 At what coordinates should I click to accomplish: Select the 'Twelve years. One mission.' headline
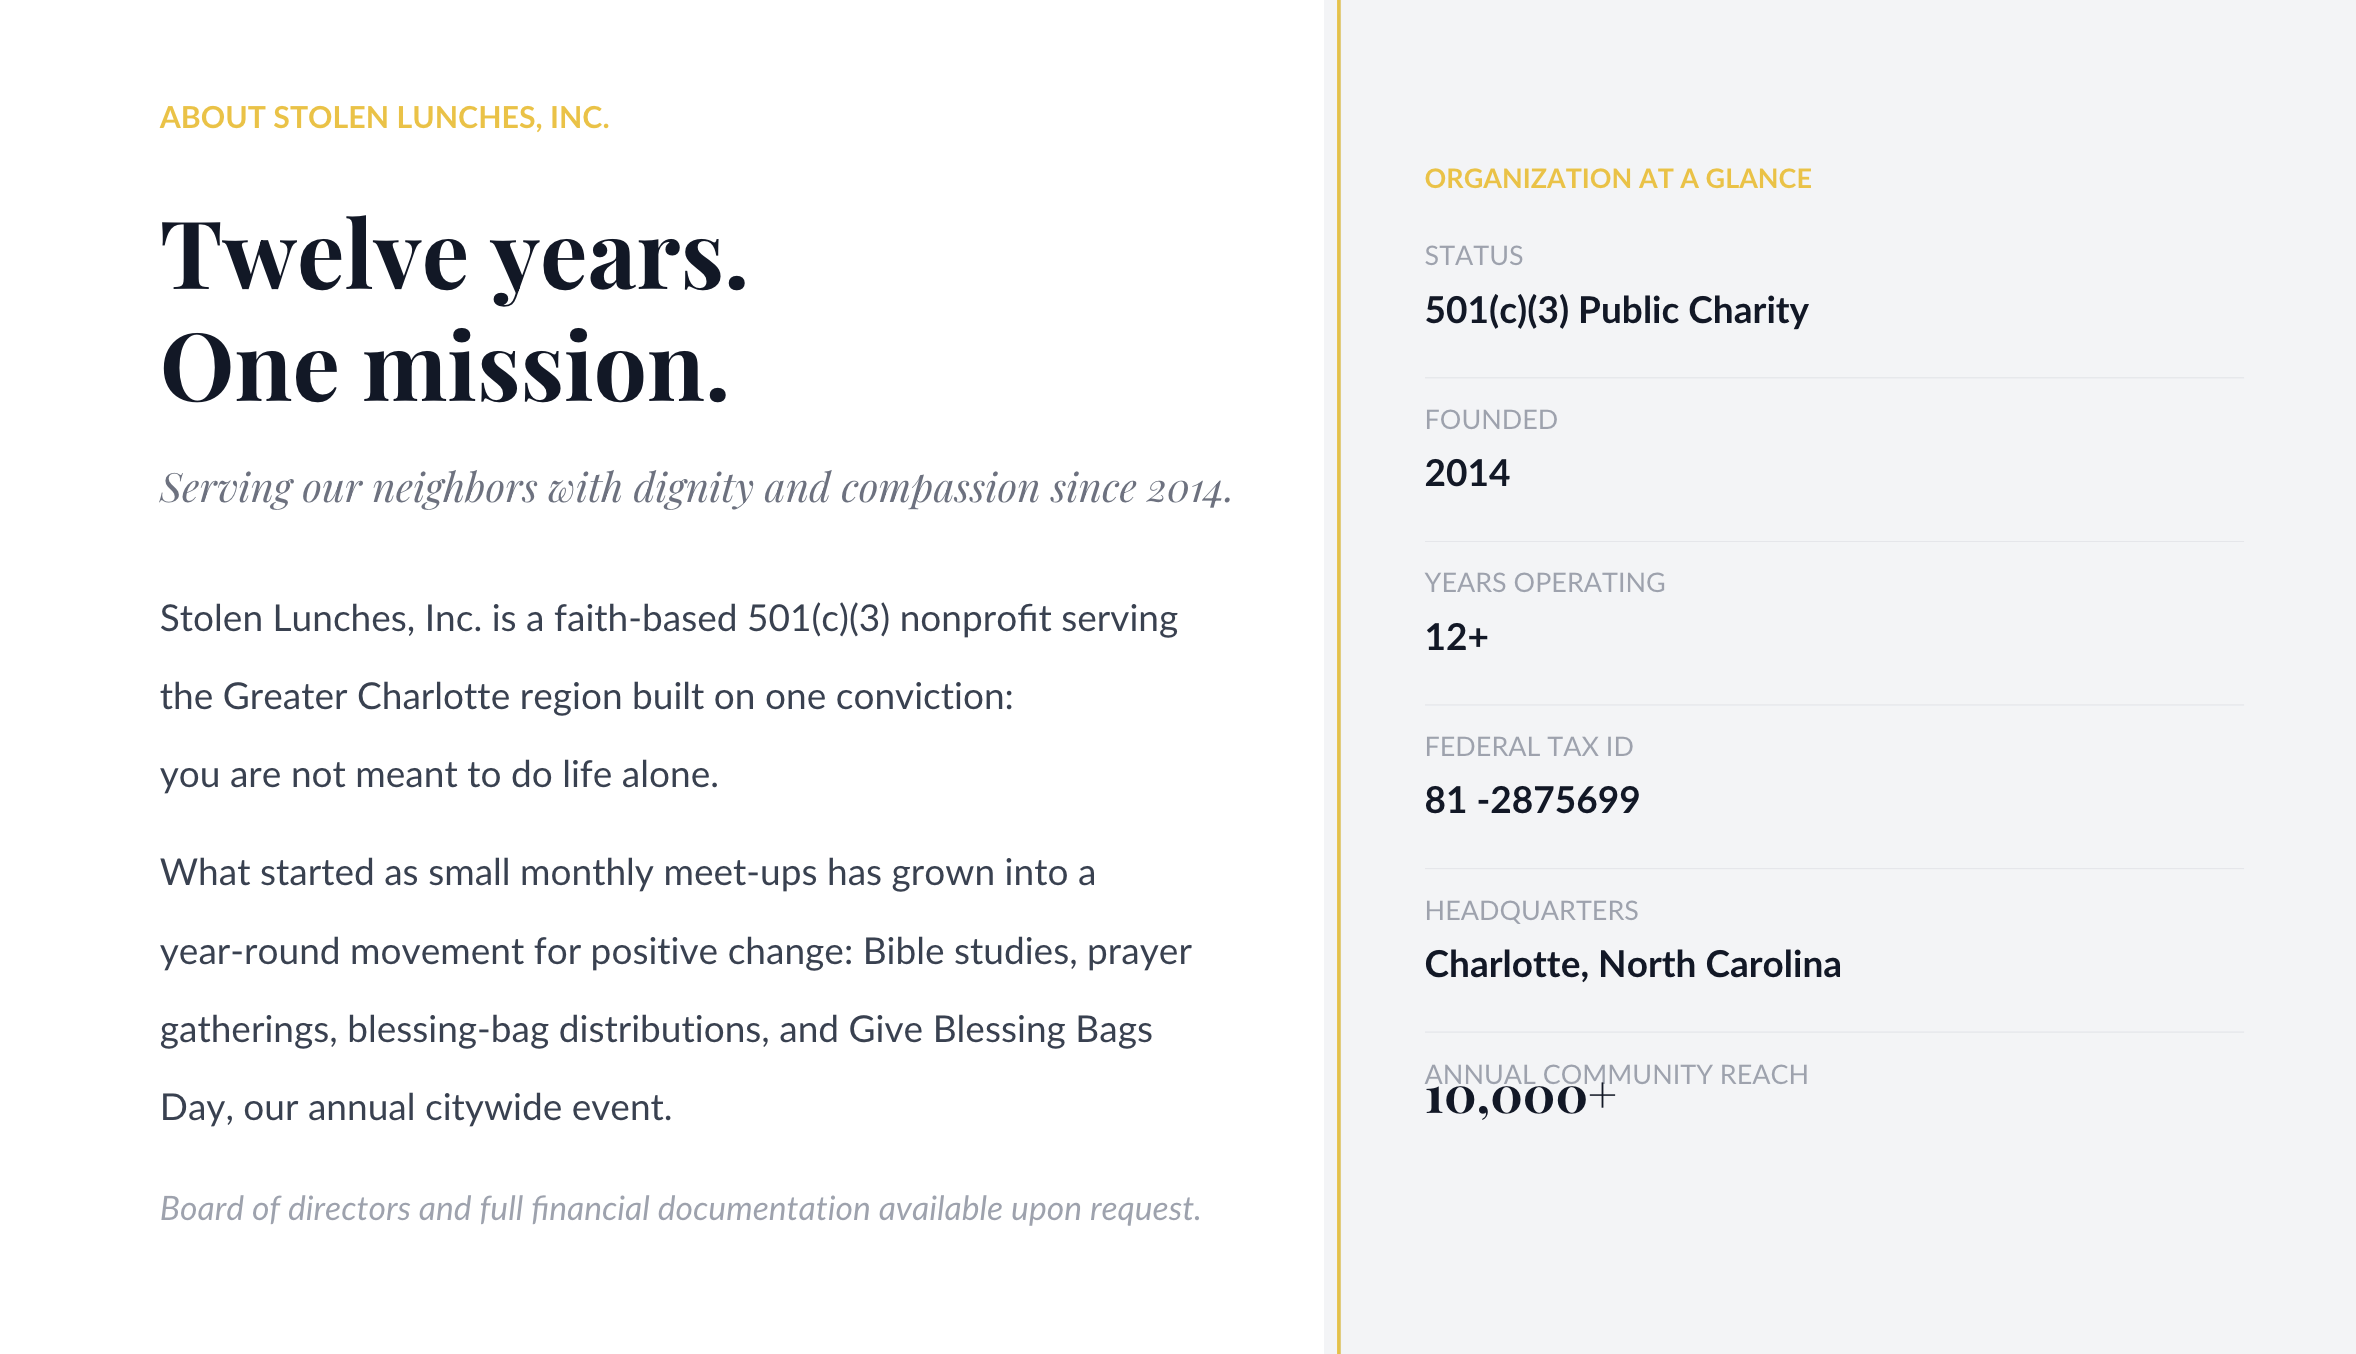(454, 311)
